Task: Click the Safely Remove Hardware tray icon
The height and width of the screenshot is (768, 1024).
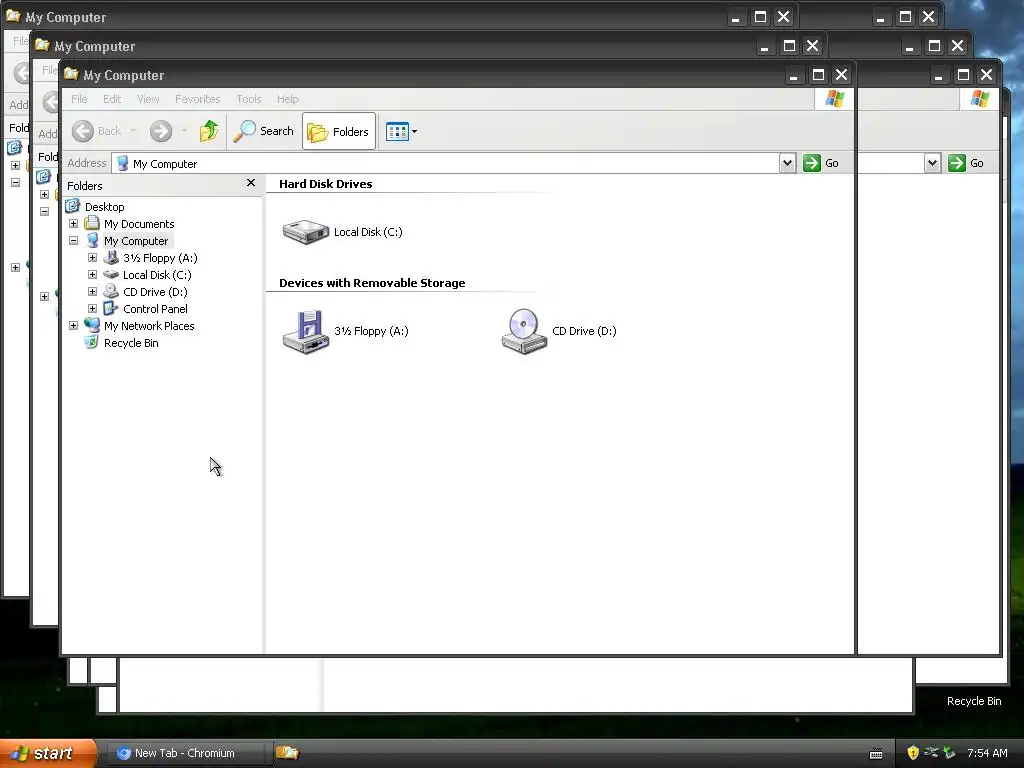Action: point(949,754)
